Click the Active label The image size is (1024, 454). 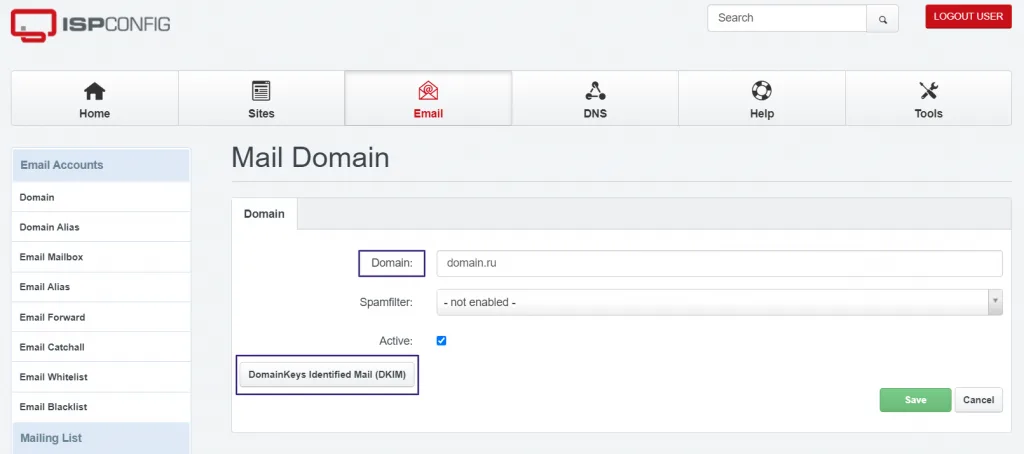pos(396,340)
